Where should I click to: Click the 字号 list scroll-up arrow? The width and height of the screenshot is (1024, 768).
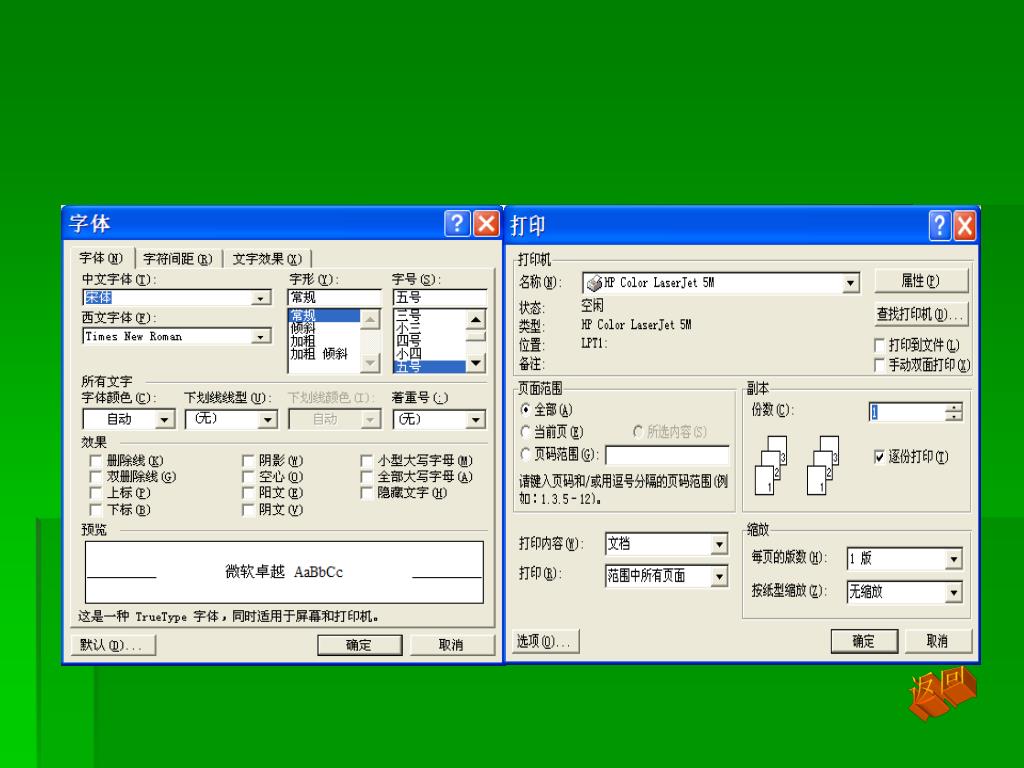(x=475, y=319)
